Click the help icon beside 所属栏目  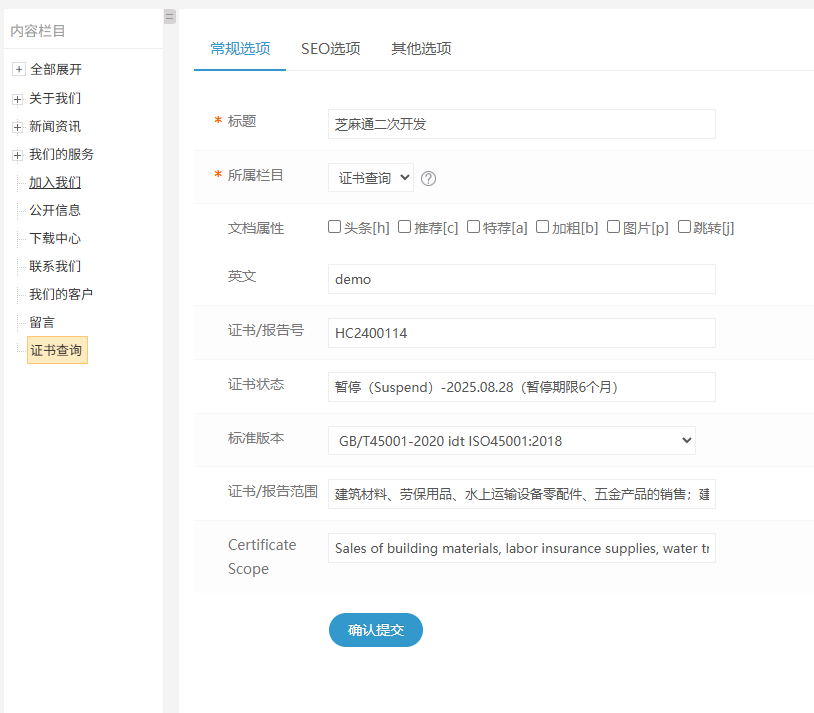coord(428,178)
